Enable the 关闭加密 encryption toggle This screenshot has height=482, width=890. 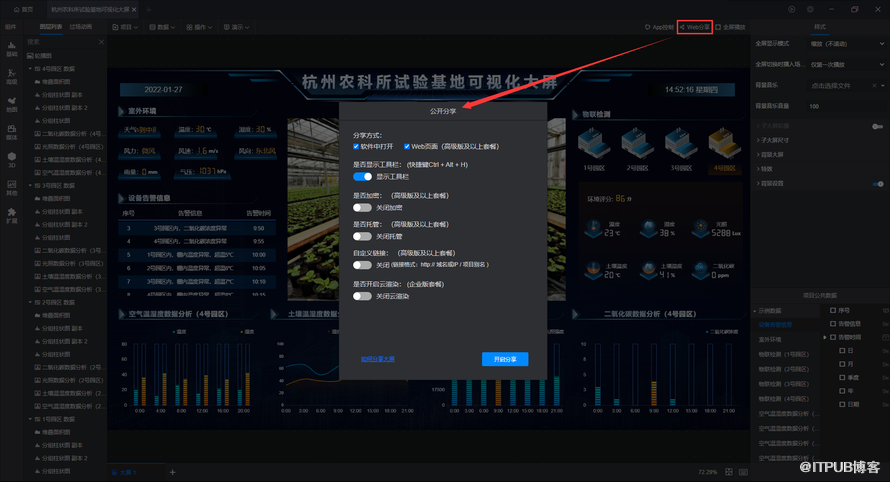point(362,206)
